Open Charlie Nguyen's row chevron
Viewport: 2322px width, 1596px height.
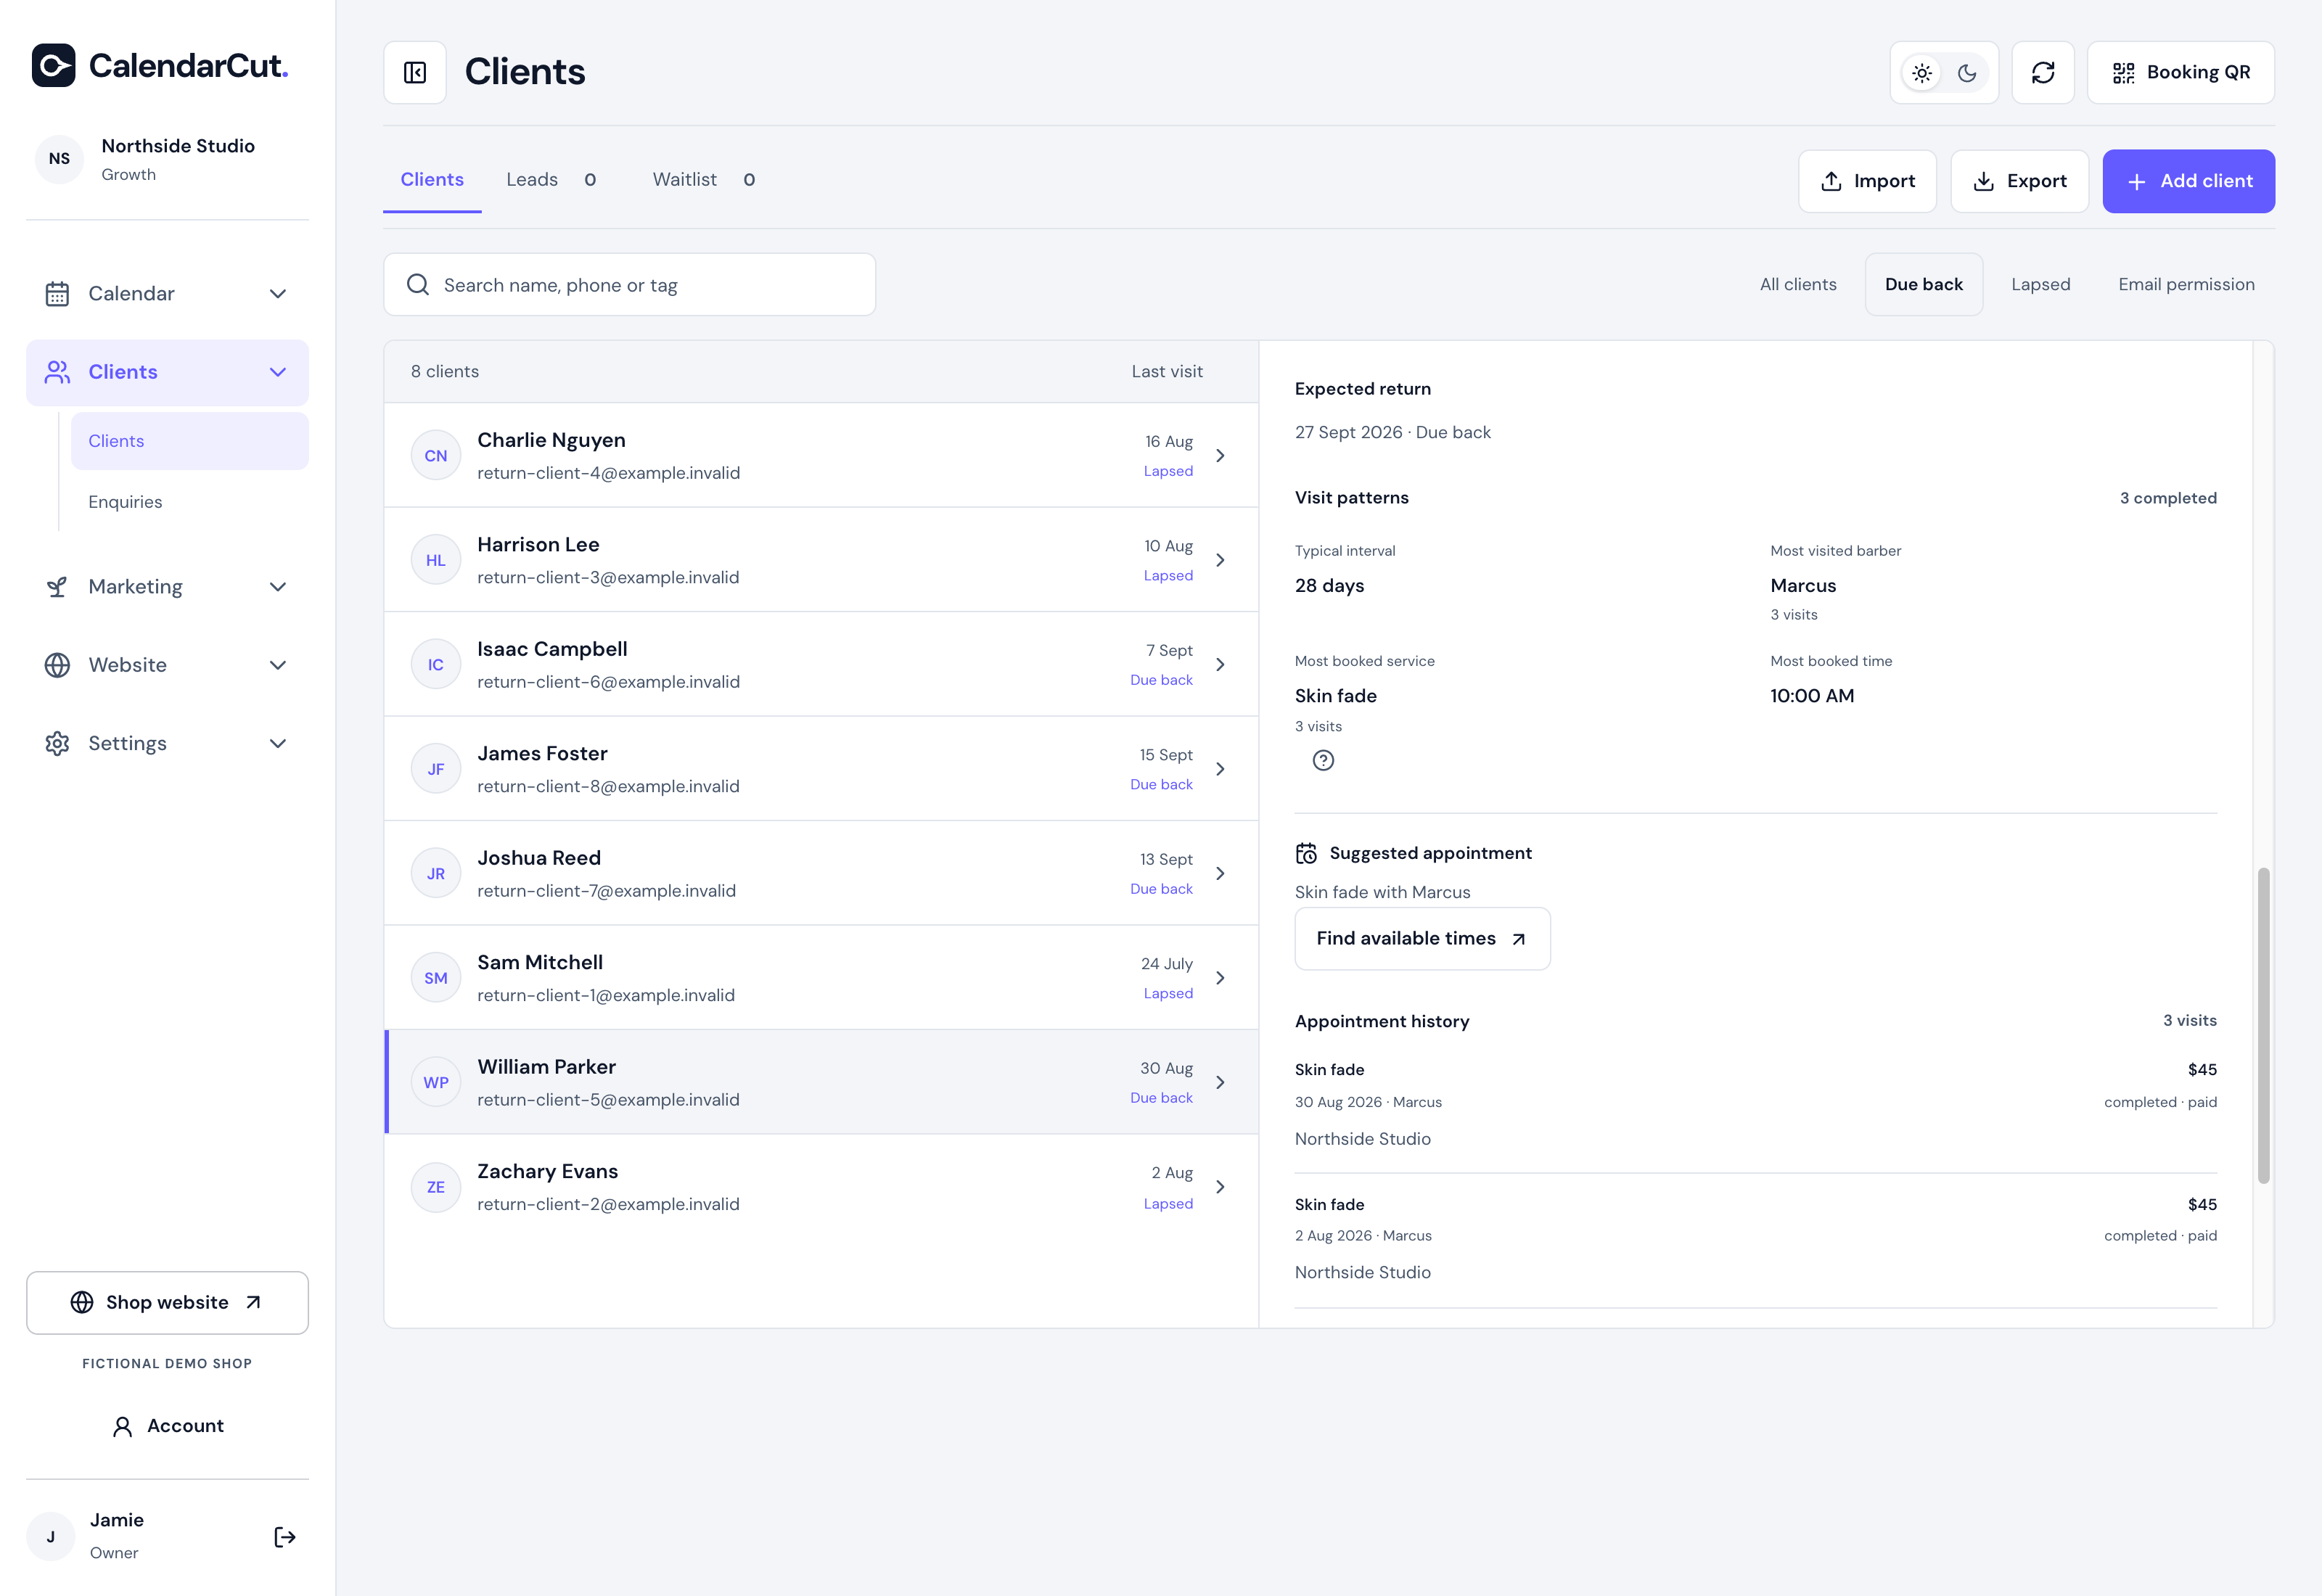coord(1220,456)
